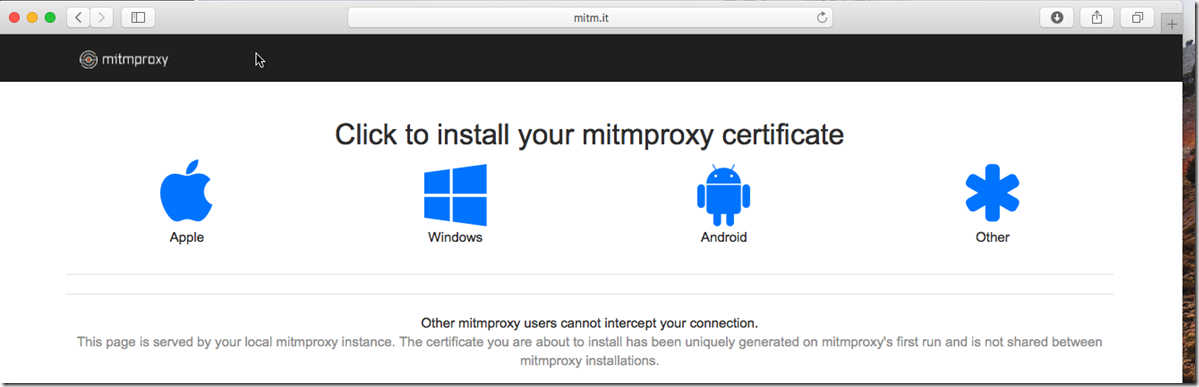Go back with Safari back arrow
This screenshot has height=387, width=1199.
coord(79,17)
